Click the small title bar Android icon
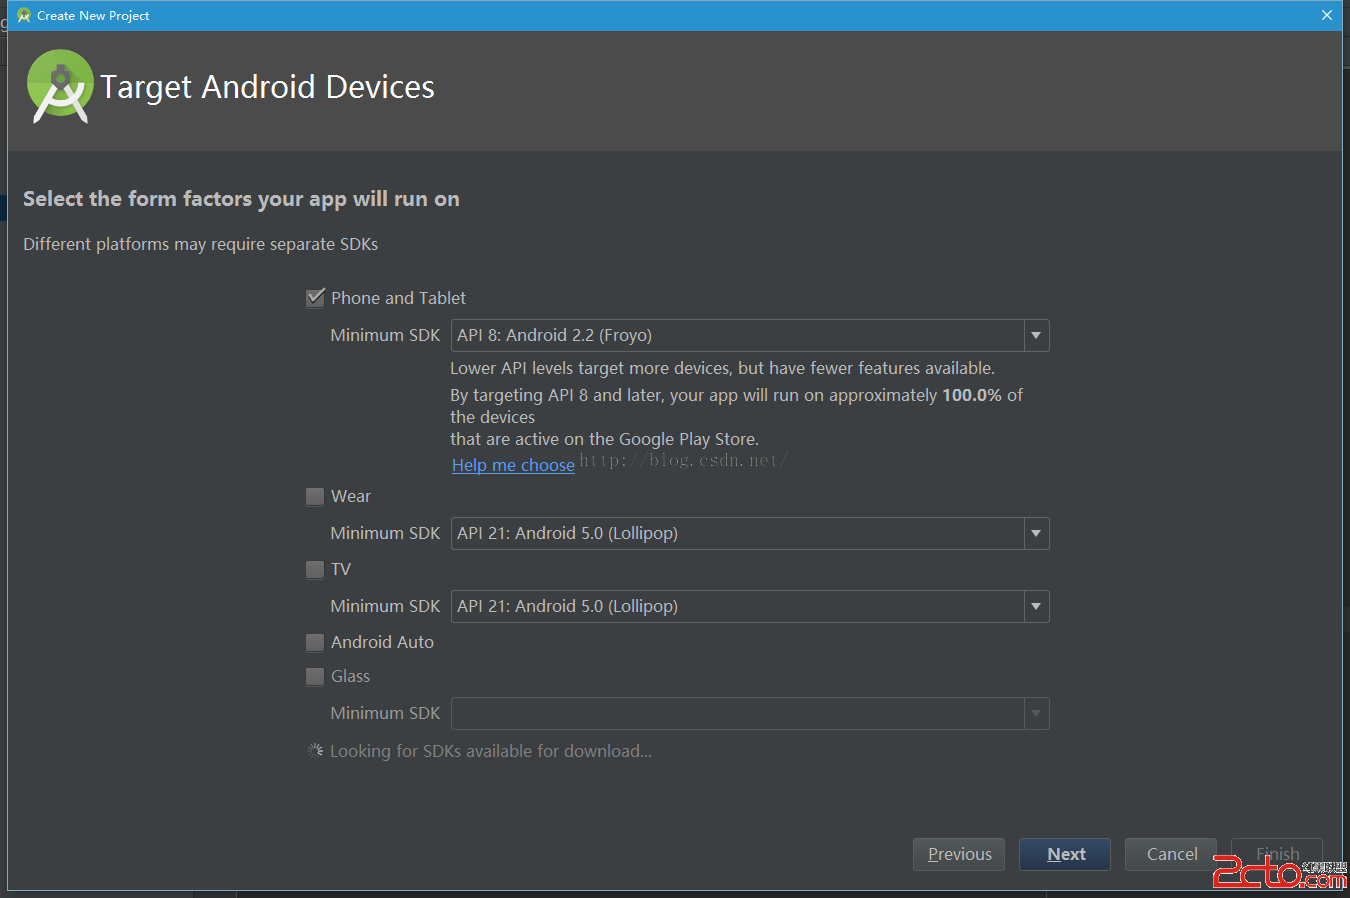Viewport: 1350px width, 898px height. tap(24, 15)
